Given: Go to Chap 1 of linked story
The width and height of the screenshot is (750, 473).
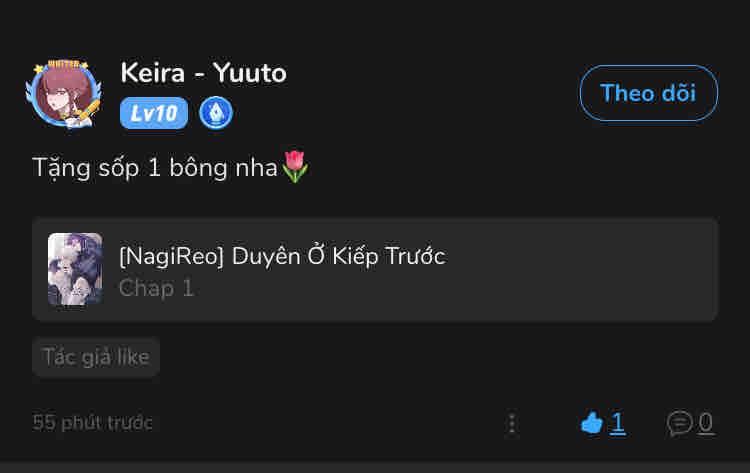Looking at the screenshot, I should tap(157, 288).
